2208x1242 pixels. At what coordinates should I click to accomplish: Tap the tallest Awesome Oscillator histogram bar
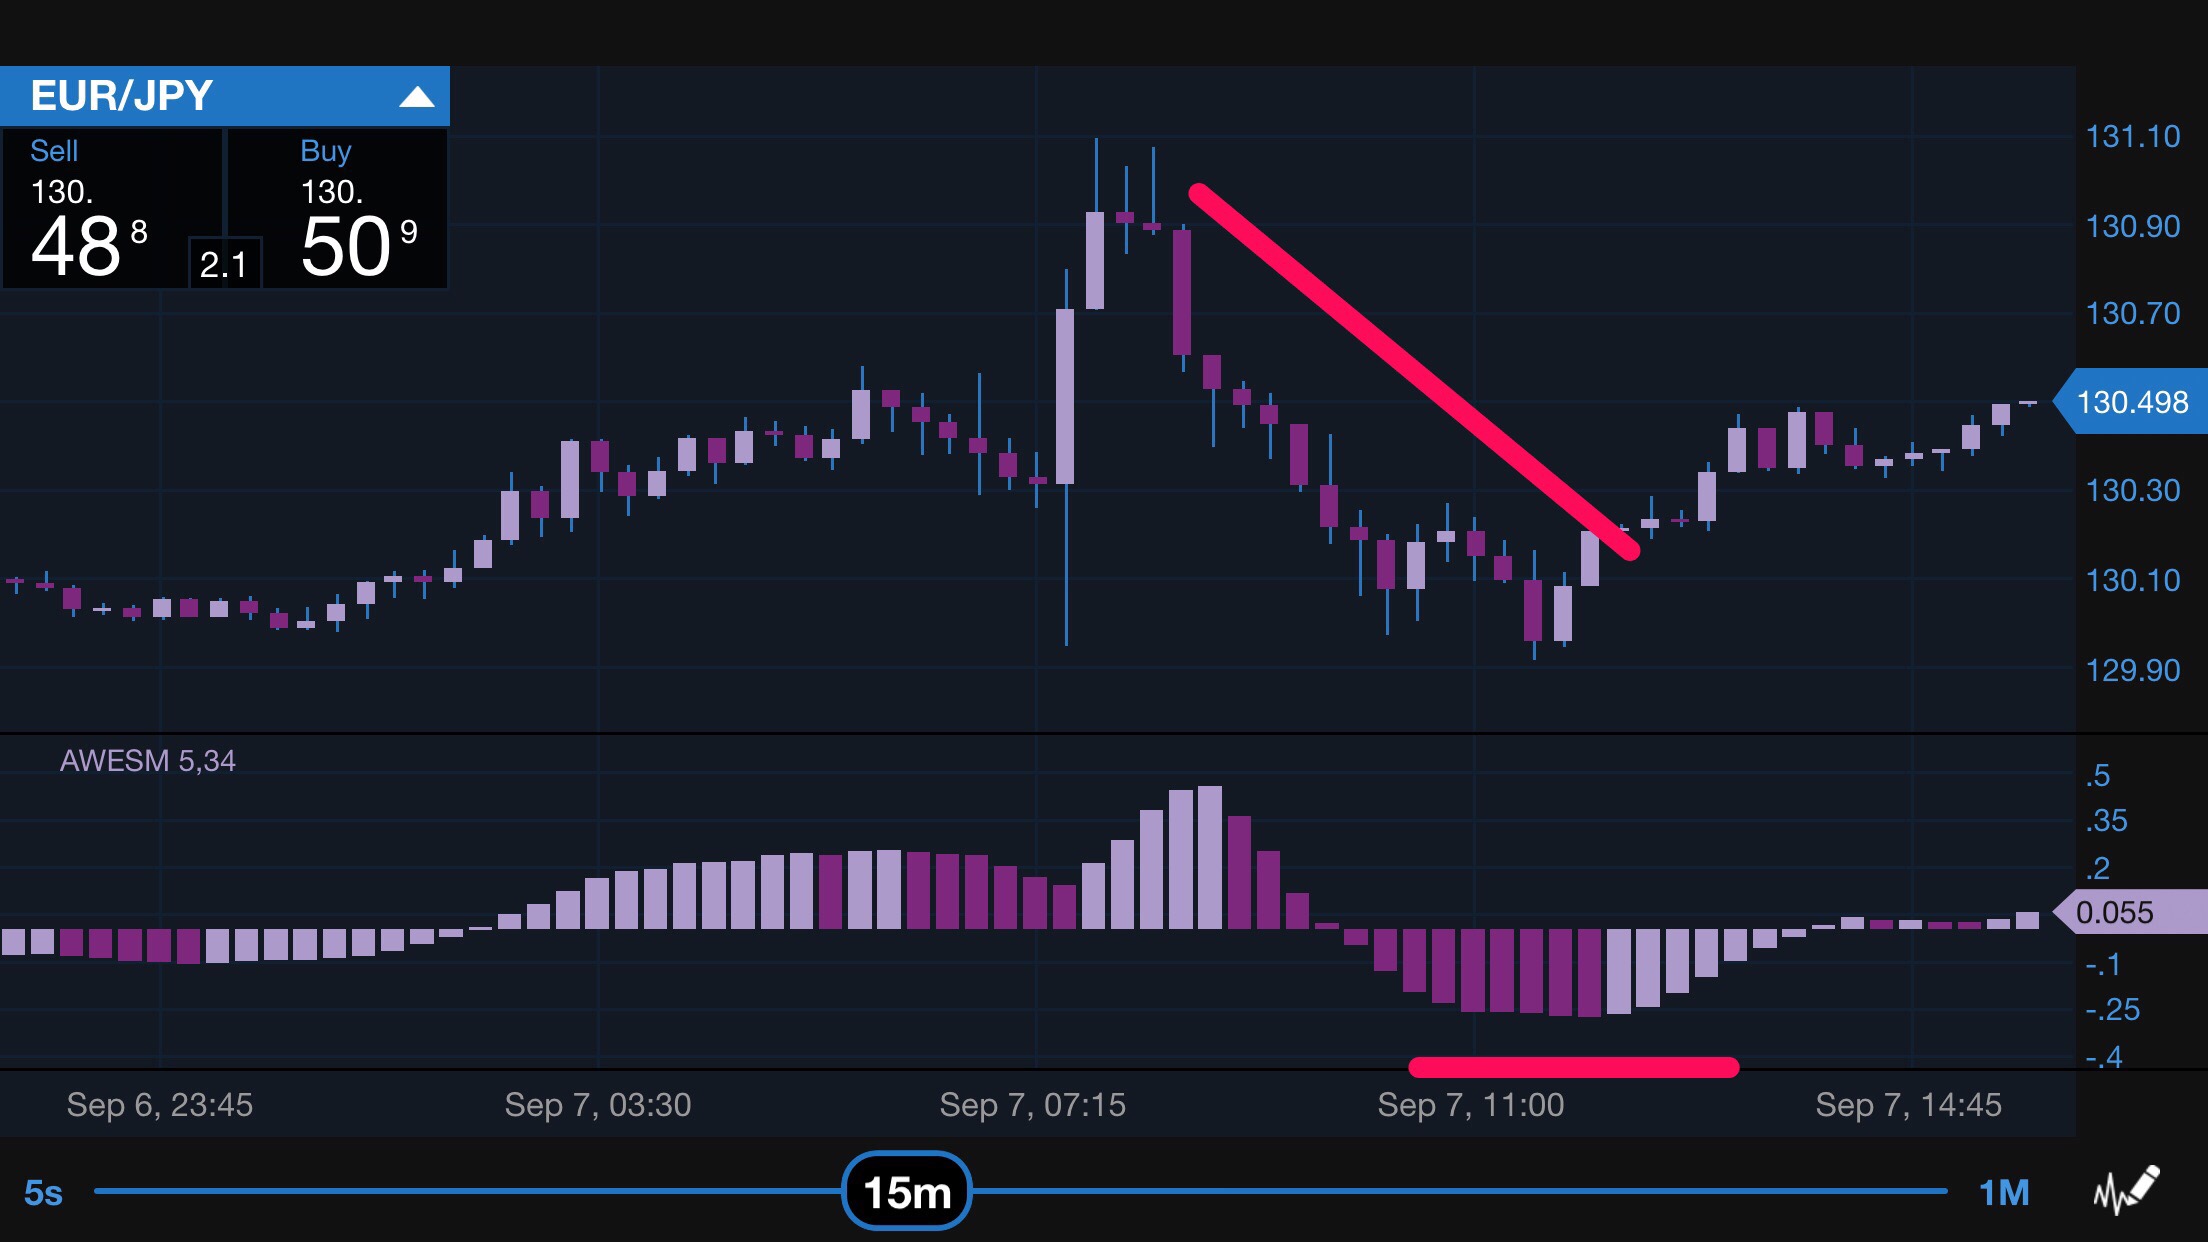1210,856
